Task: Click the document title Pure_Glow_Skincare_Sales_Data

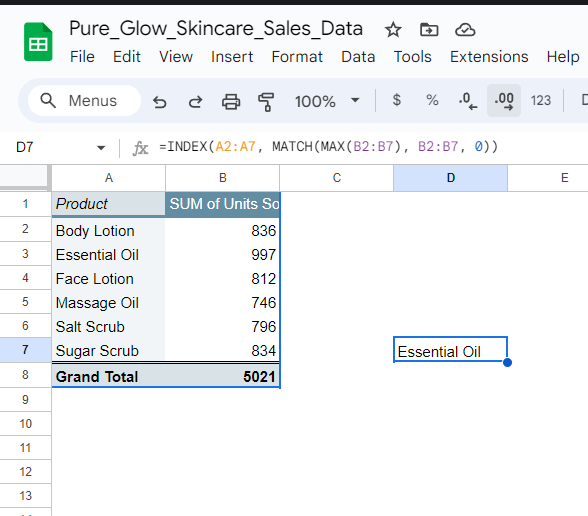Action: tap(216, 28)
